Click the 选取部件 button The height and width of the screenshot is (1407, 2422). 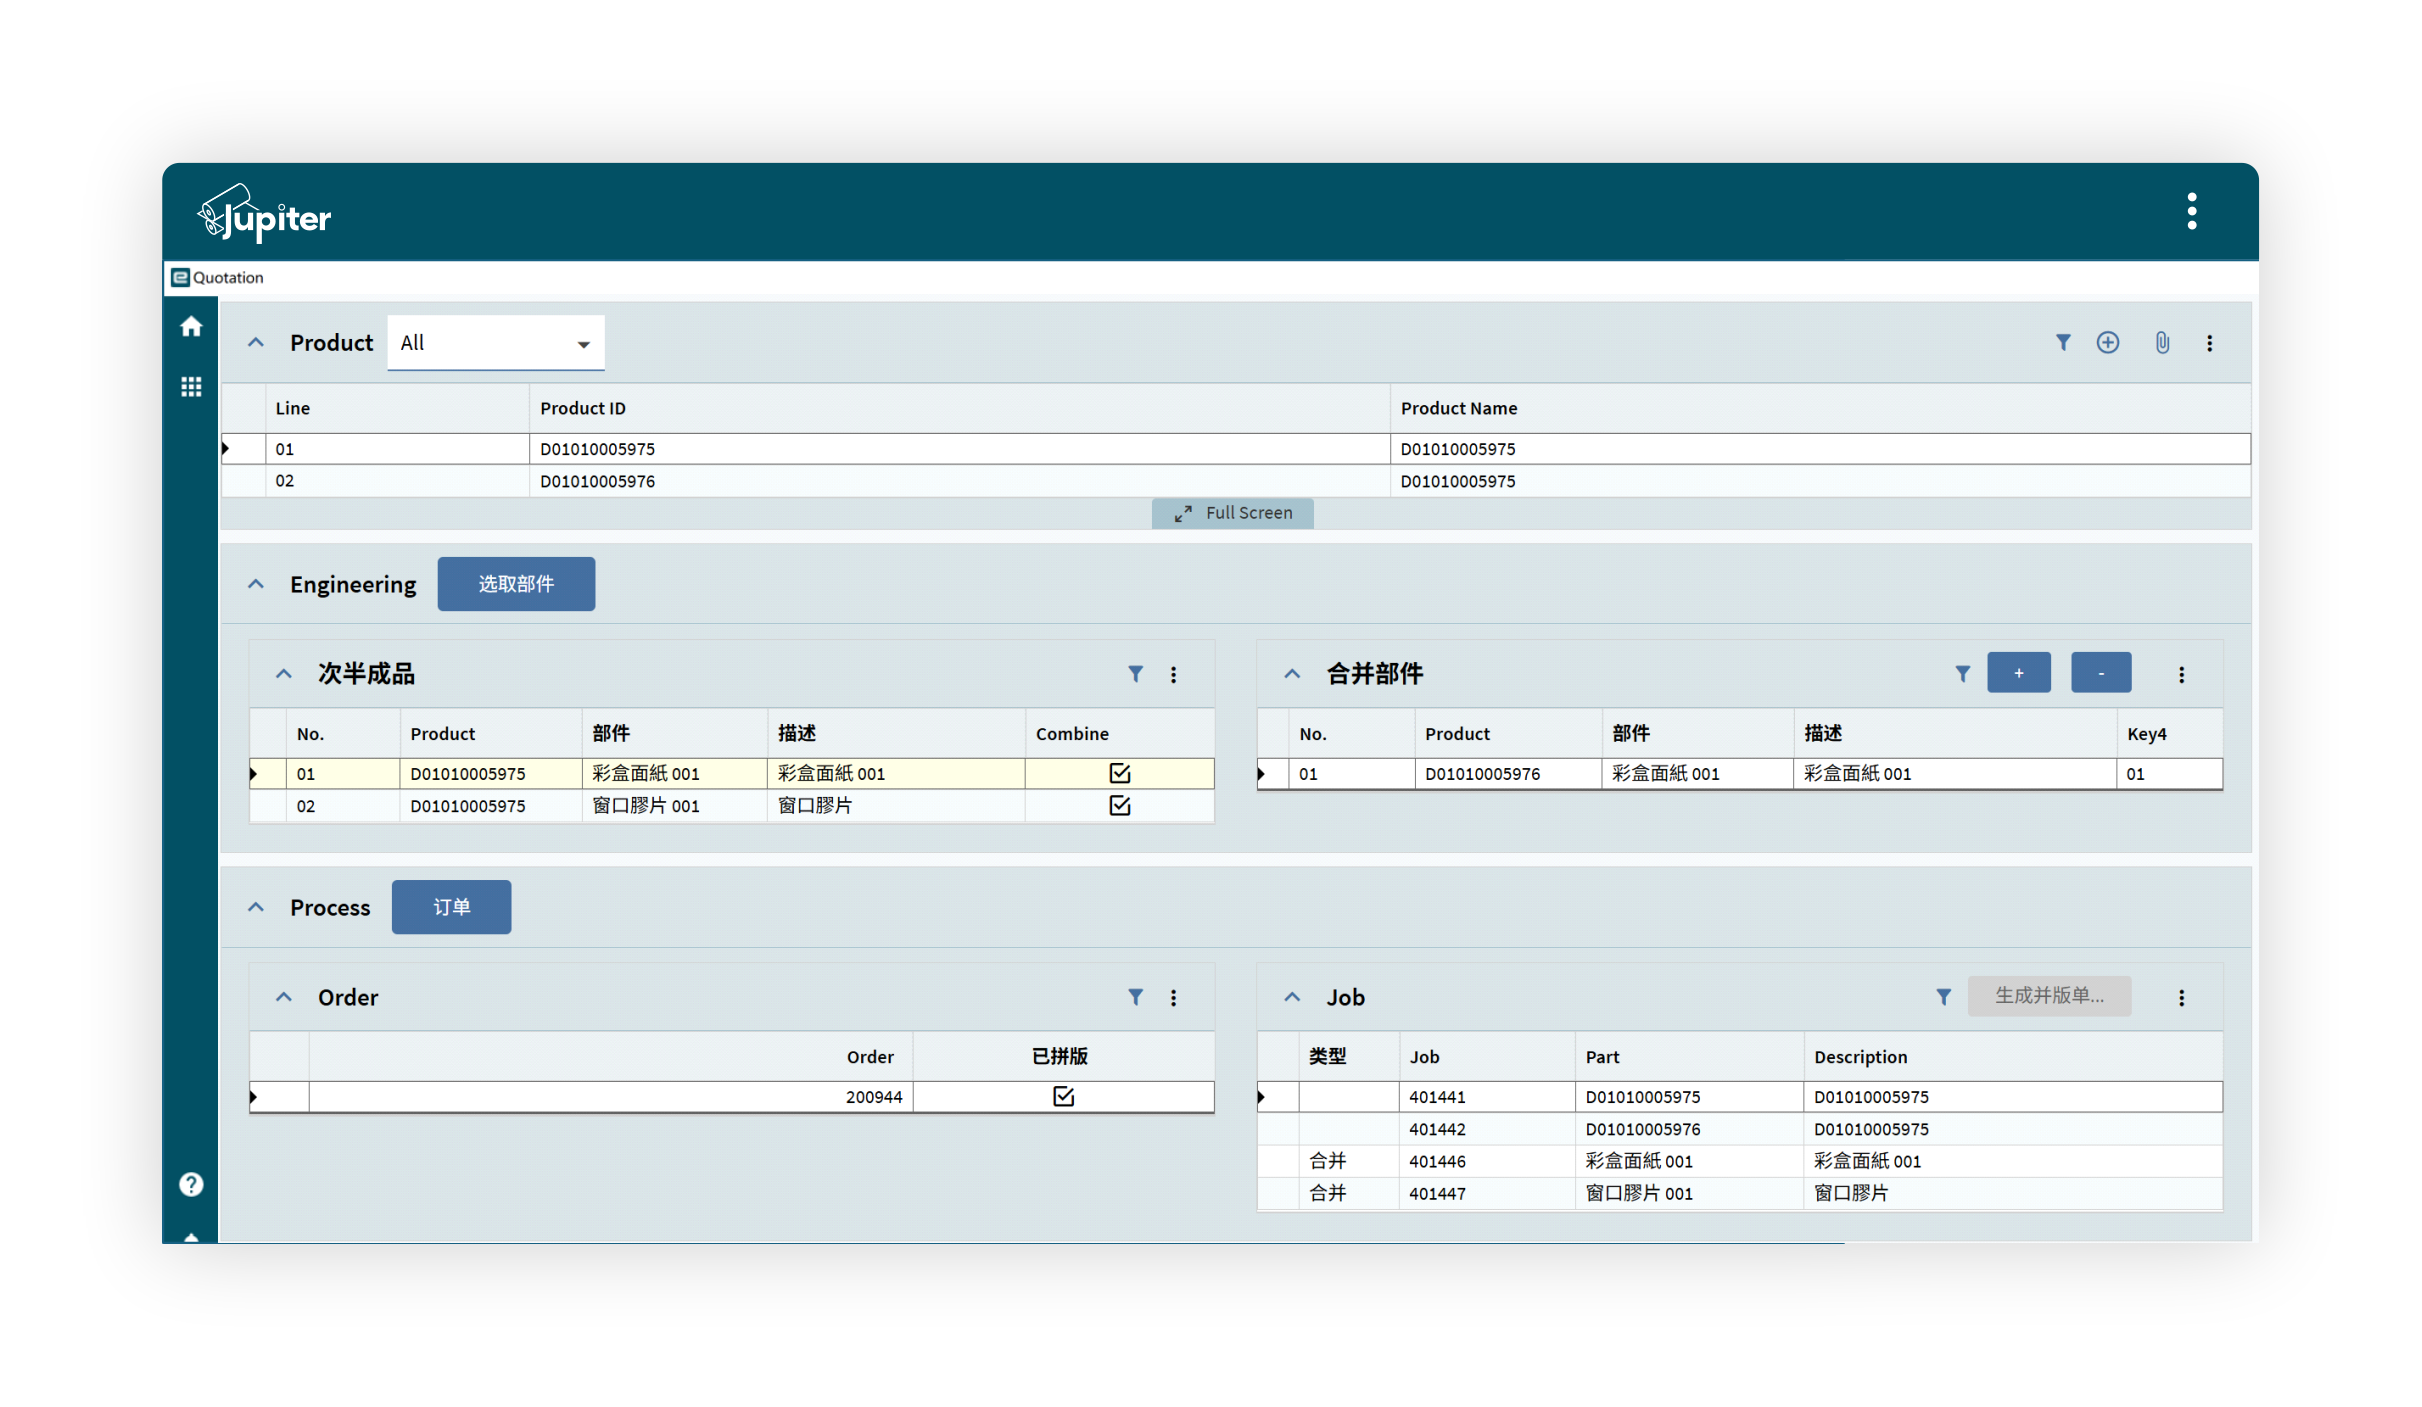[x=516, y=584]
